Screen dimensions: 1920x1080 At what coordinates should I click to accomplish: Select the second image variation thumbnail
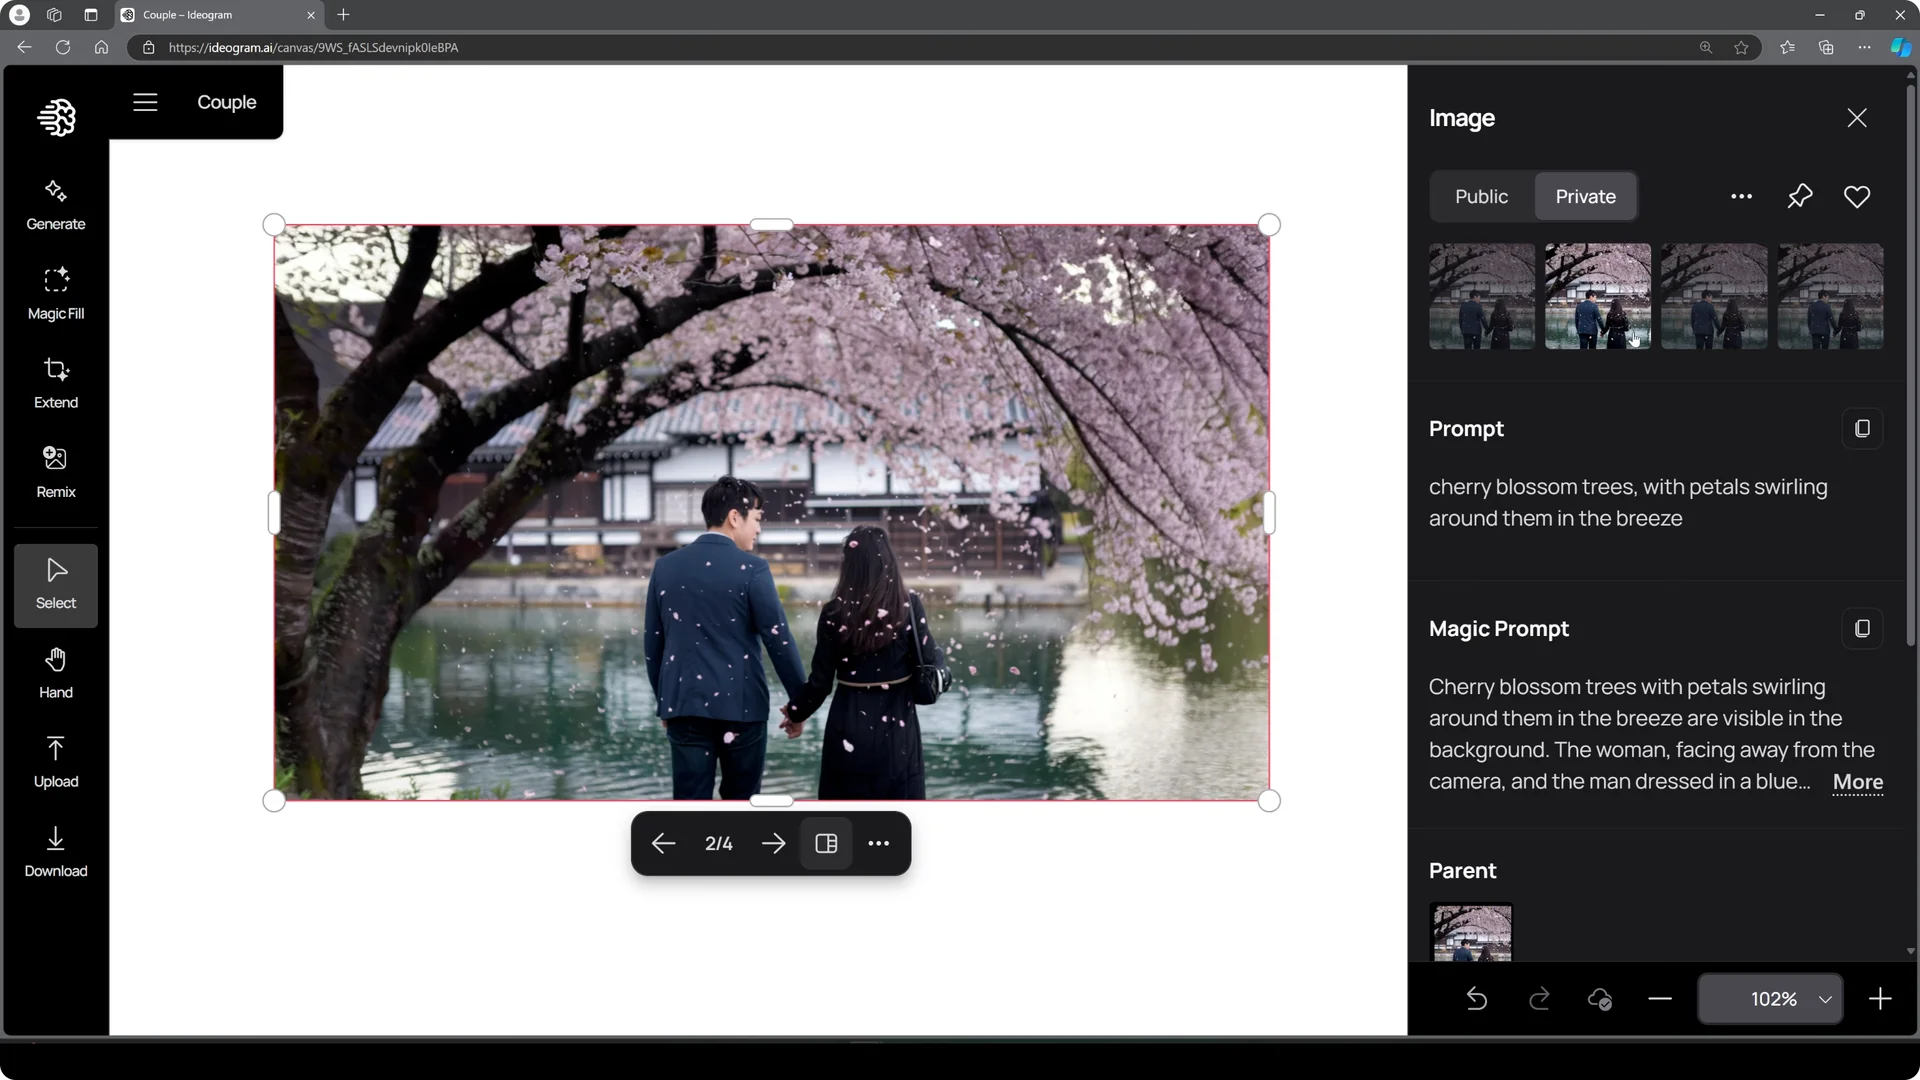(1597, 296)
